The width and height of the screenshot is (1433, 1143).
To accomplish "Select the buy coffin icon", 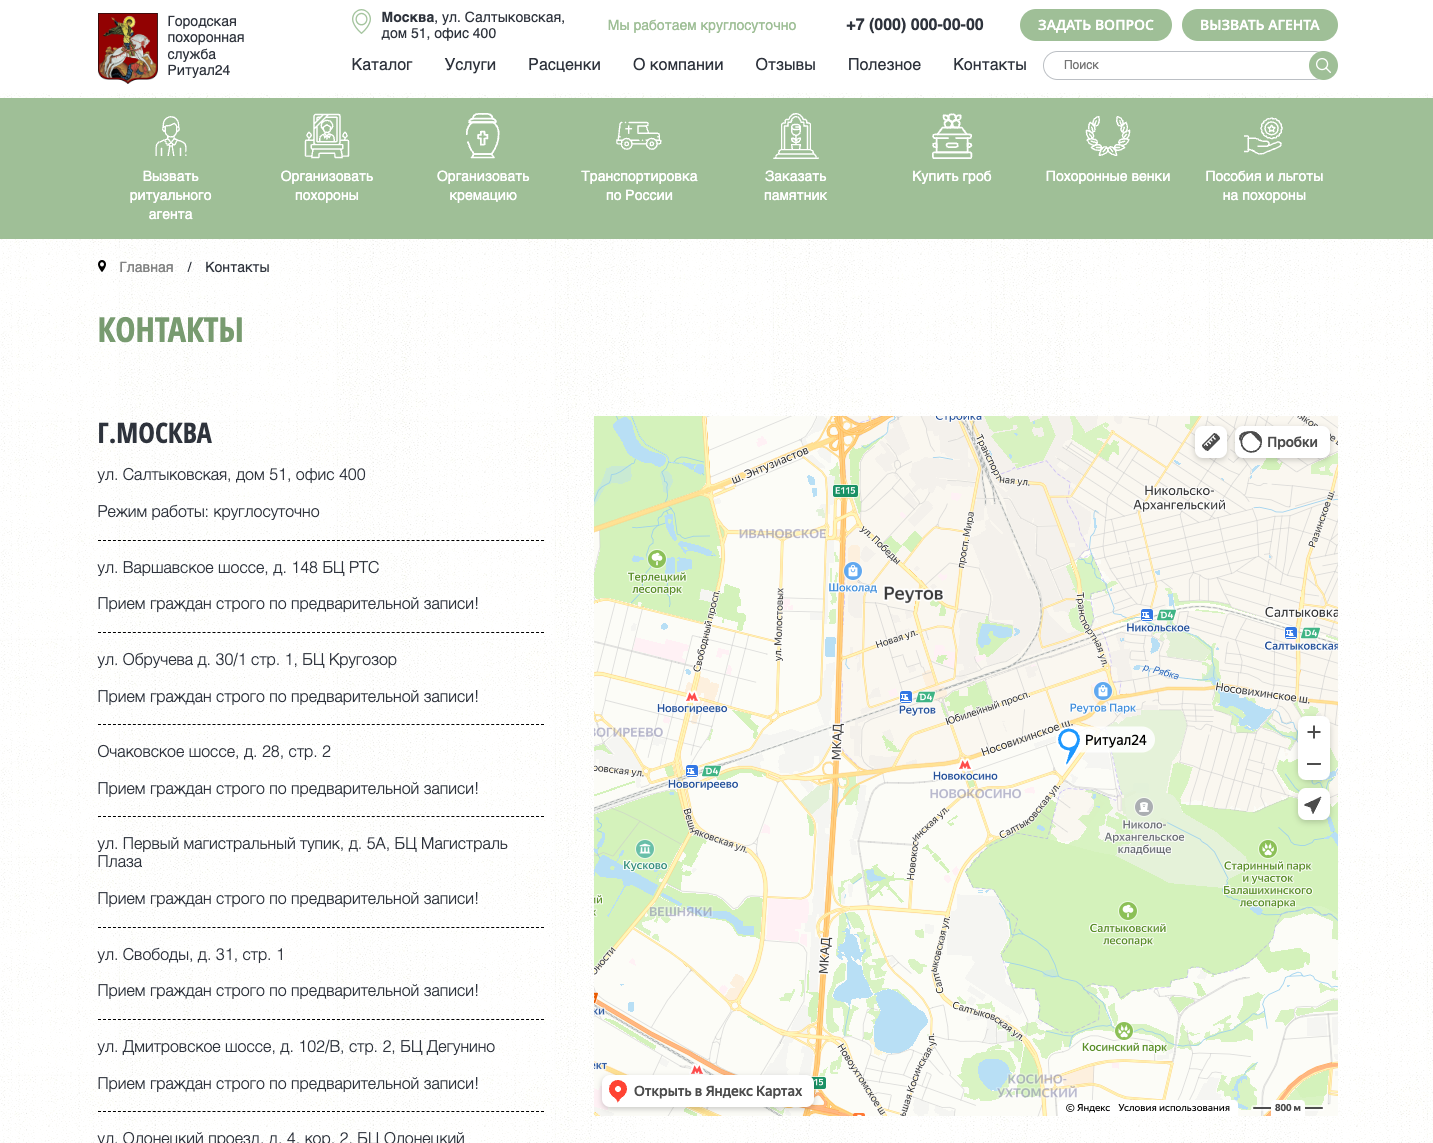I will click(951, 136).
